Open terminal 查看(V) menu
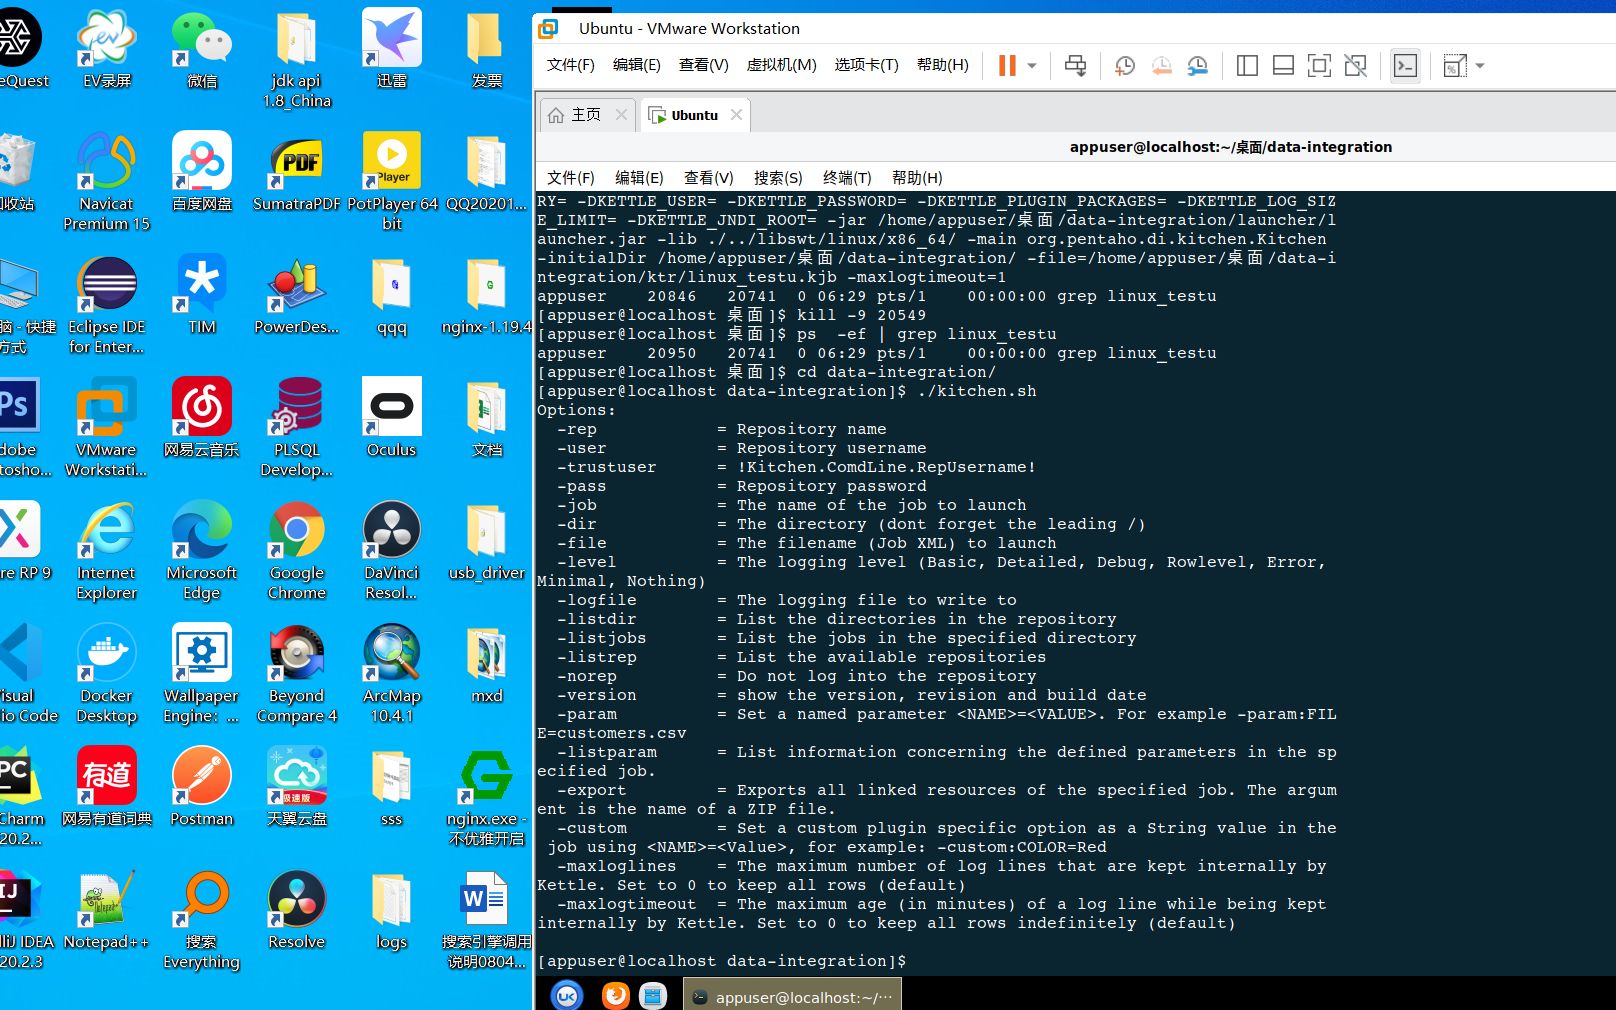Viewport: 1616px width, 1010px height. click(x=708, y=177)
